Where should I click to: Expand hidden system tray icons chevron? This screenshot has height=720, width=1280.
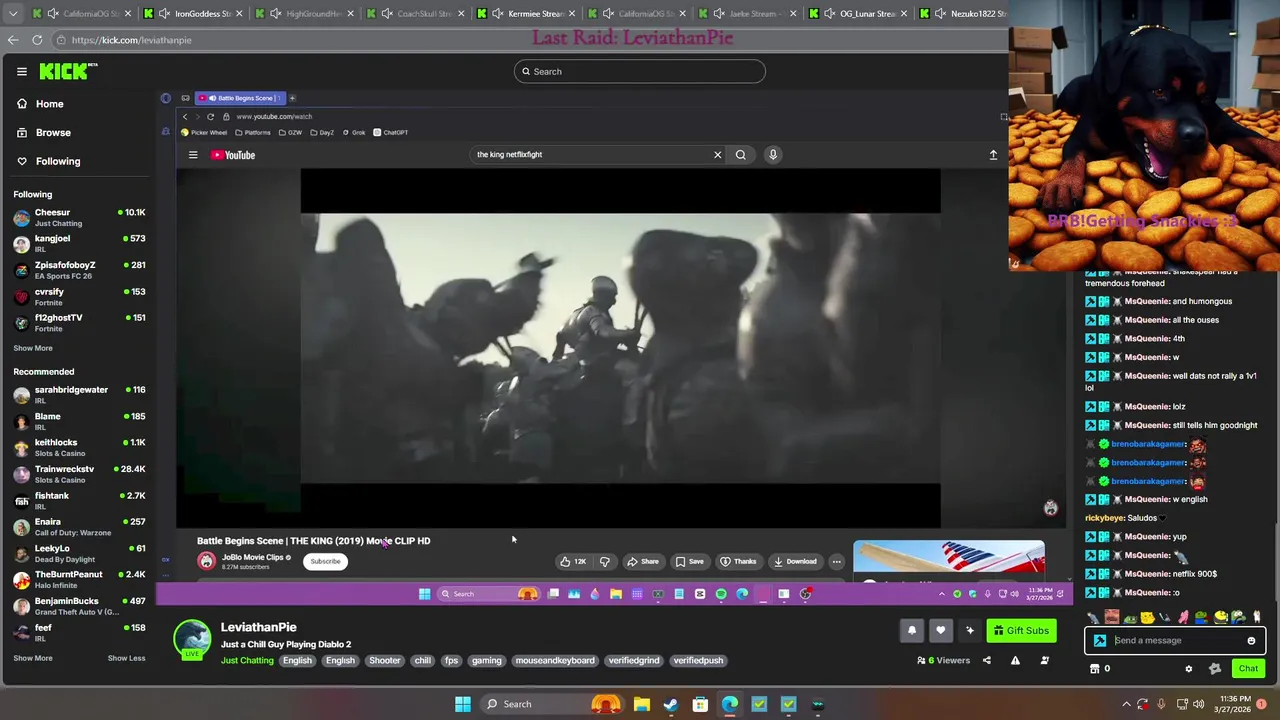click(1126, 704)
